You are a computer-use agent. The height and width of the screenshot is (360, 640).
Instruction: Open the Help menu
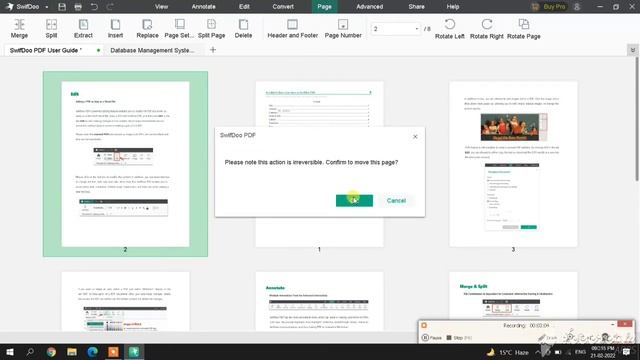click(x=453, y=7)
